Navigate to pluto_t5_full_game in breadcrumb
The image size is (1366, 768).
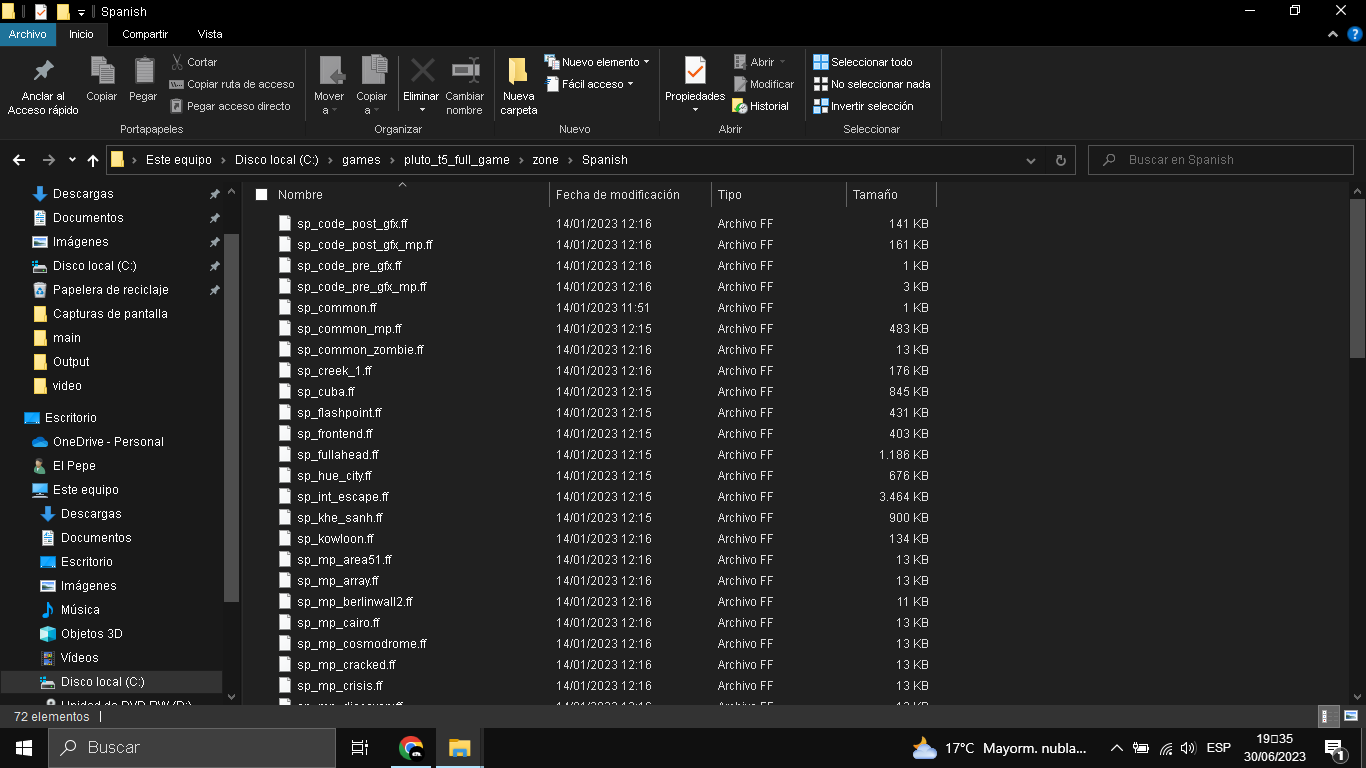pyautogui.click(x=457, y=160)
